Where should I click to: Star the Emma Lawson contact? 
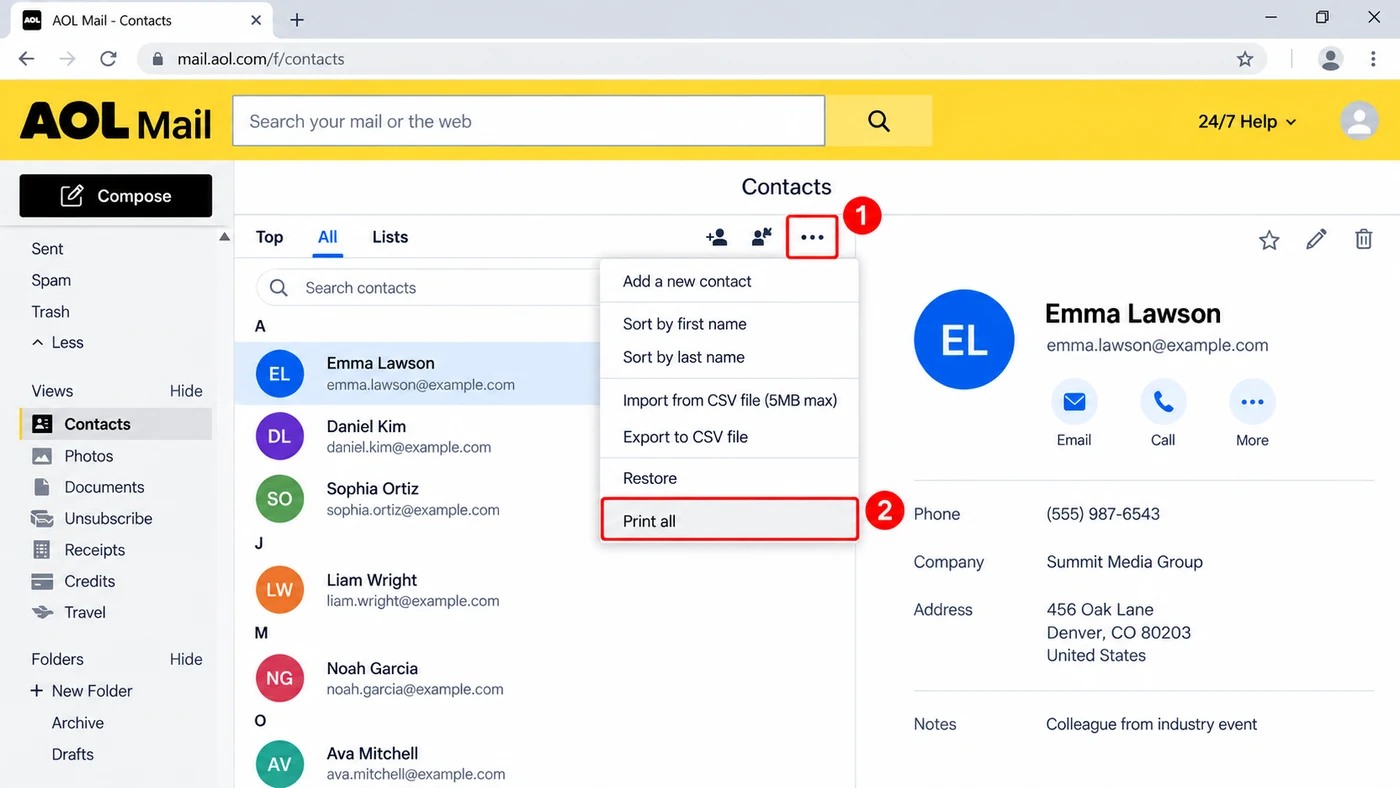coord(1269,239)
